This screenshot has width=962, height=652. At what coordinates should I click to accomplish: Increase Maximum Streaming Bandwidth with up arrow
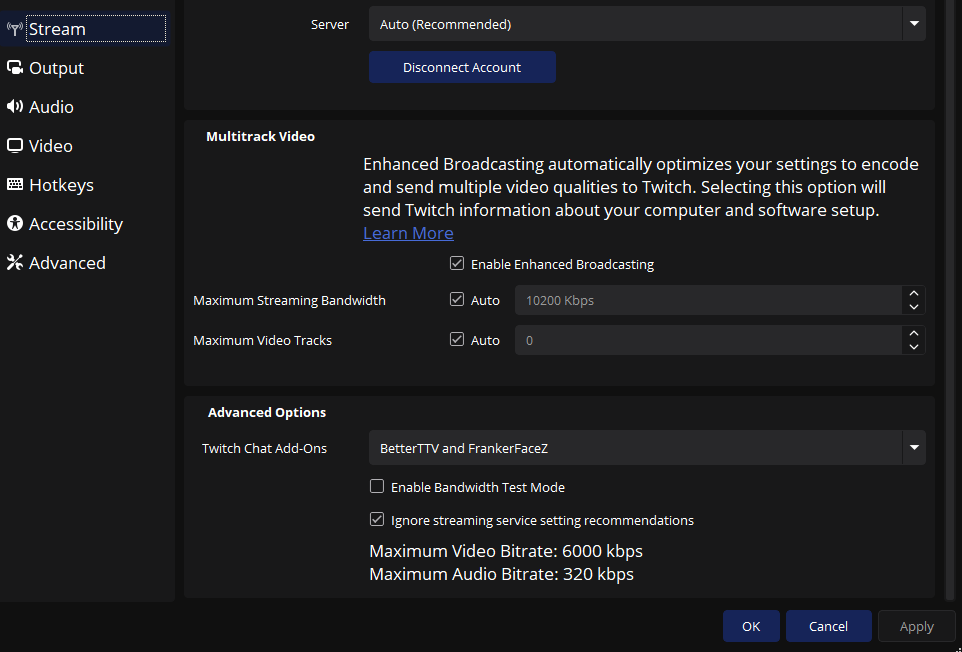pyautogui.click(x=914, y=294)
